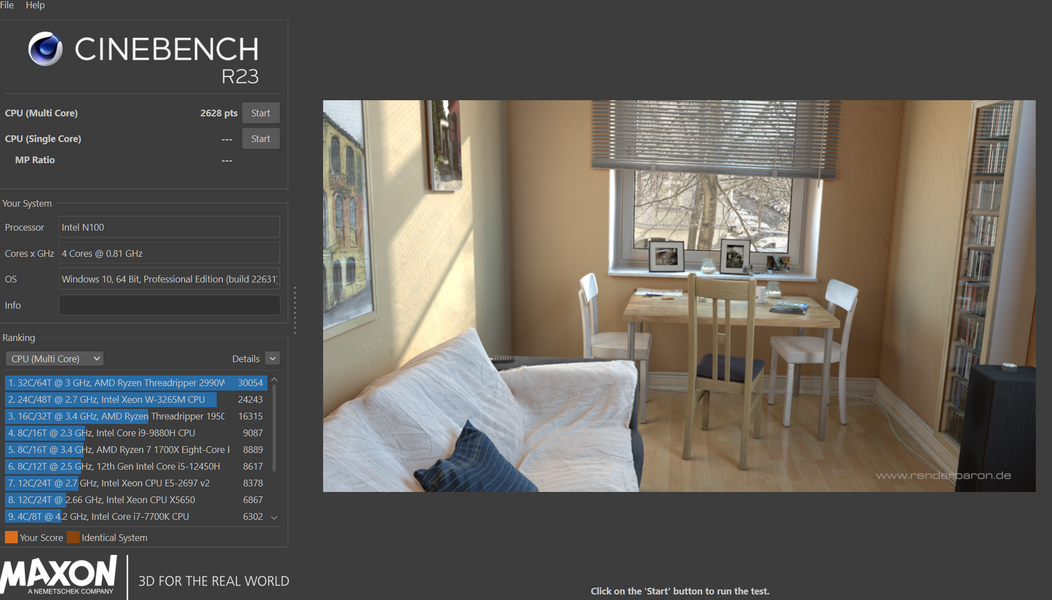Start the CPU Multi Core test
The image size is (1052, 600).
(x=260, y=113)
